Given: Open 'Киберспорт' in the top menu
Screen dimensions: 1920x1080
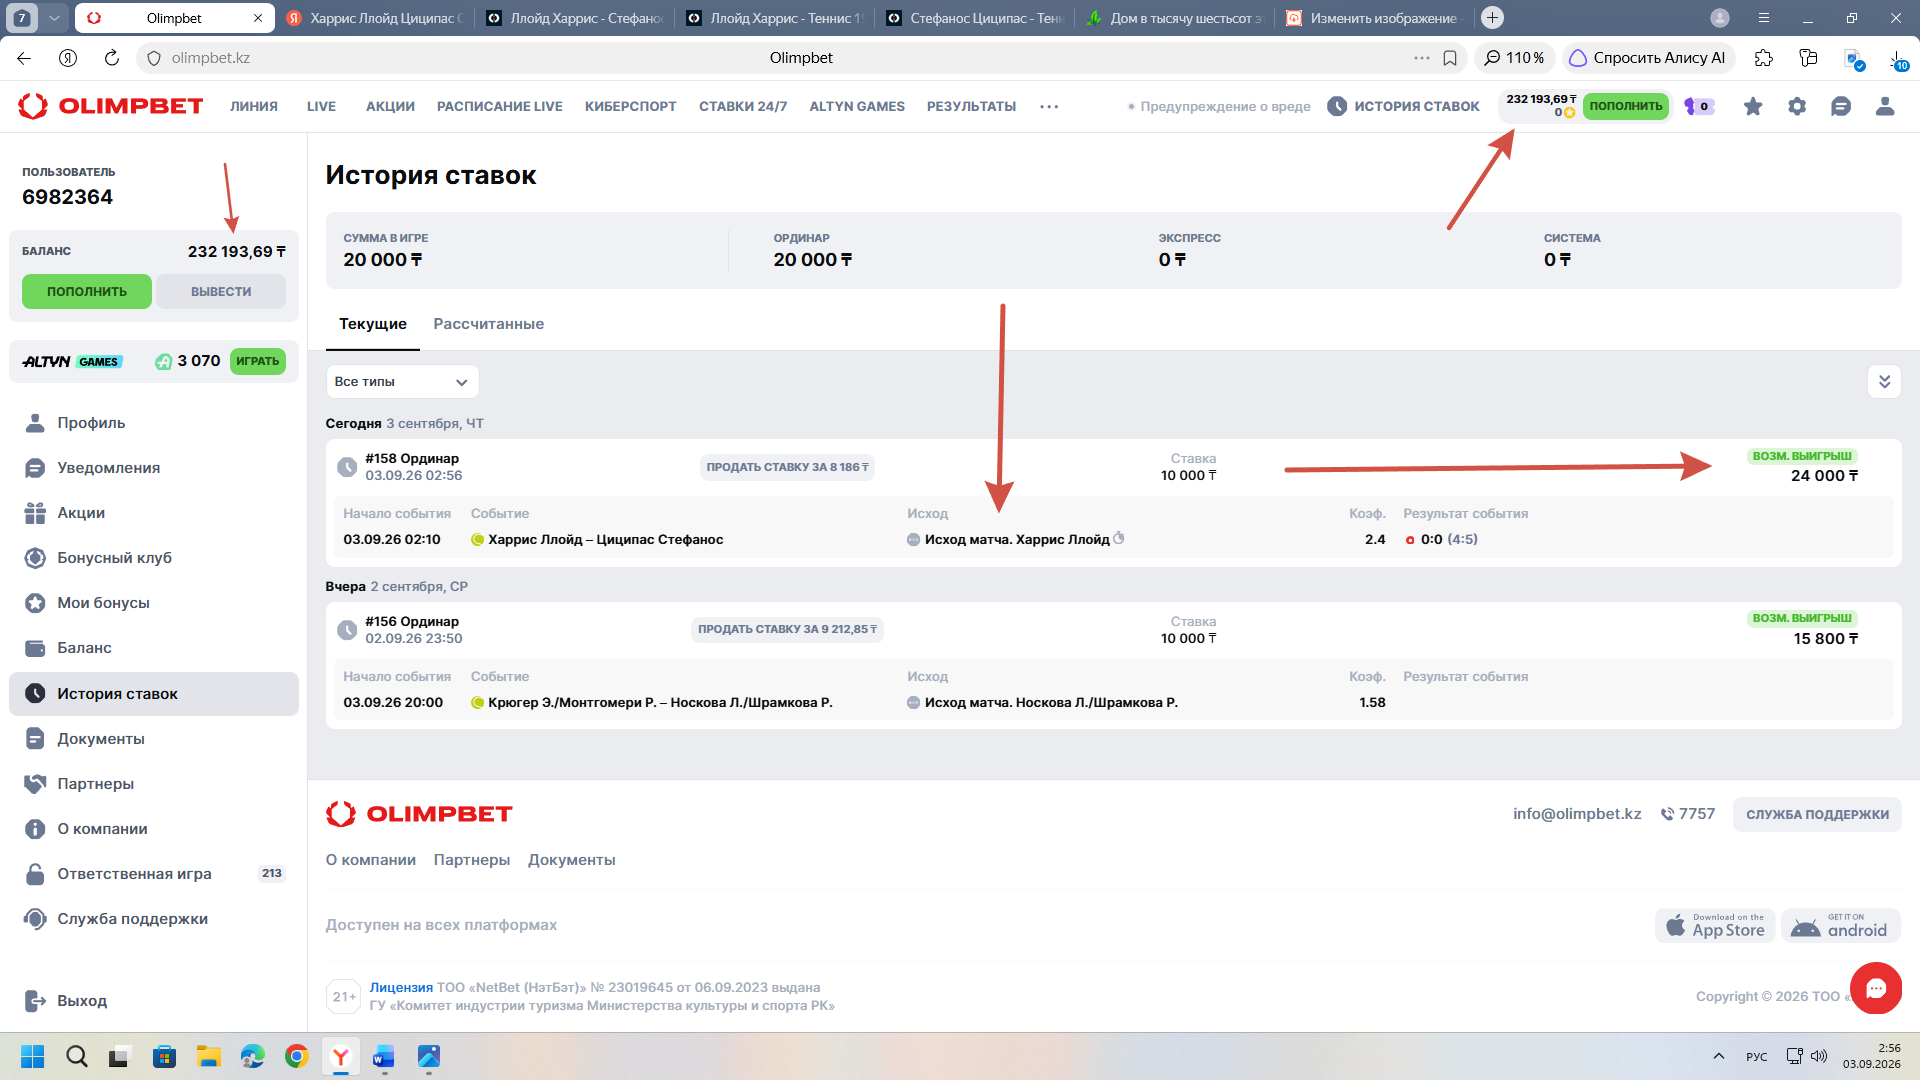Looking at the screenshot, I should point(631,106).
